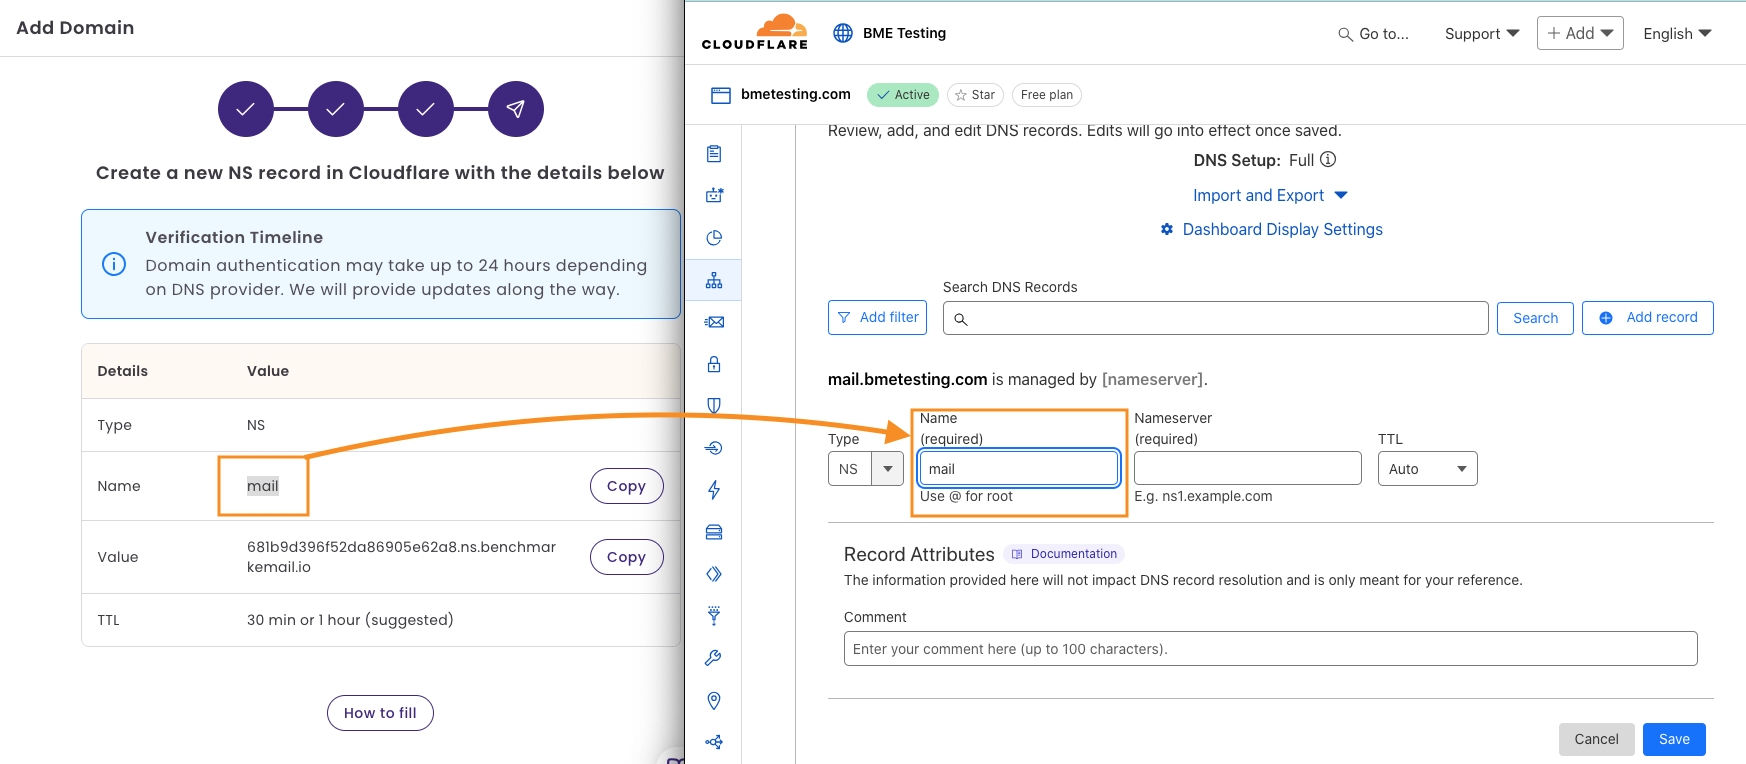This screenshot has height=764, width=1746.
Task: Open the English language dropdown
Action: (1677, 34)
